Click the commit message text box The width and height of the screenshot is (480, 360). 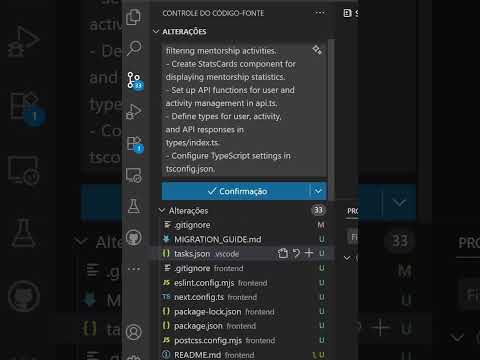click(244, 110)
